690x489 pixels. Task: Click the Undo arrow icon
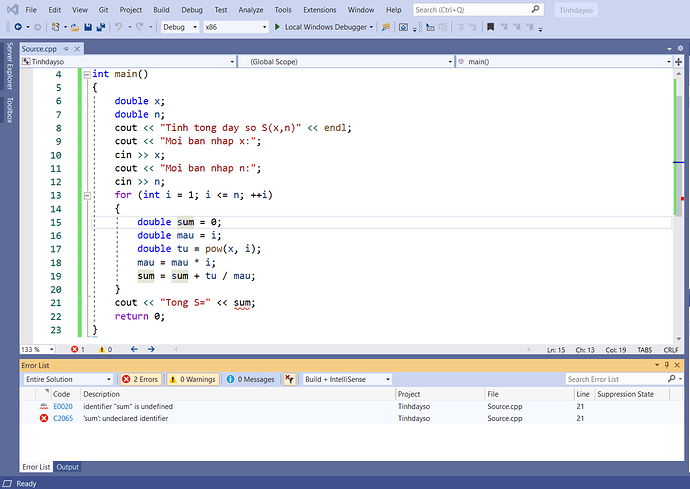[118, 27]
